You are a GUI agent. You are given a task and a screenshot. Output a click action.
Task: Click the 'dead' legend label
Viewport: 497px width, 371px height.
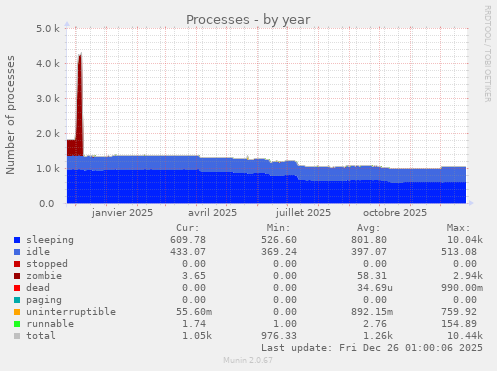38,288
